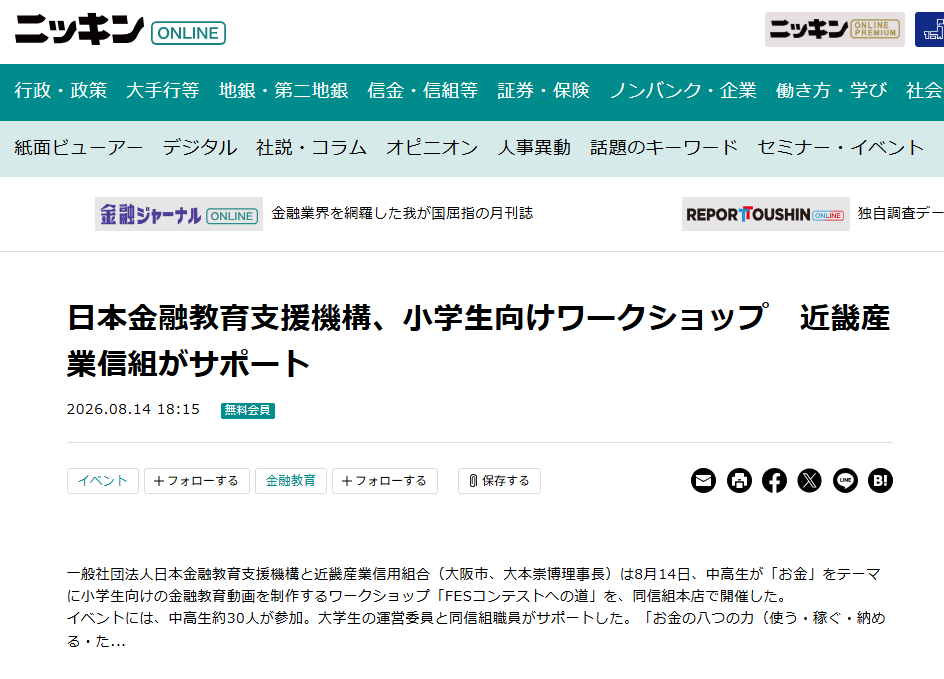Screen dimensions: 944x679
Task: Go to 人事異動 section
Action: (x=534, y=147)
